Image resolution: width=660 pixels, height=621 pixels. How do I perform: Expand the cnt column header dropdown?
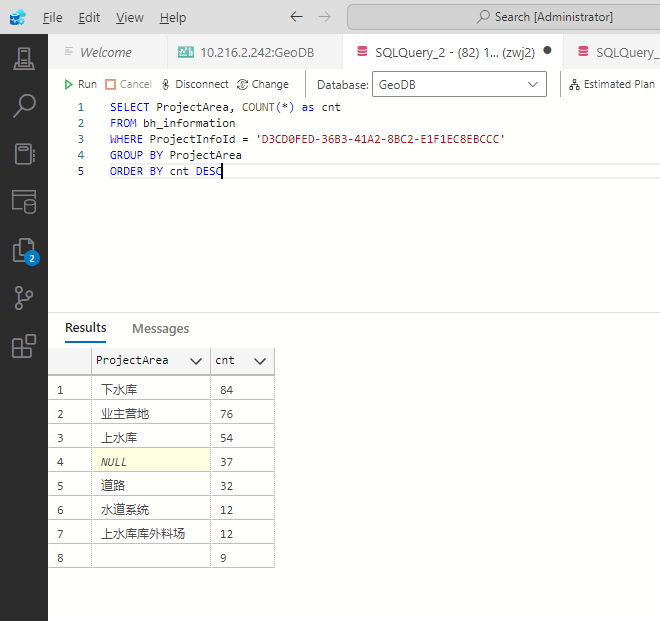coord(260,361)
